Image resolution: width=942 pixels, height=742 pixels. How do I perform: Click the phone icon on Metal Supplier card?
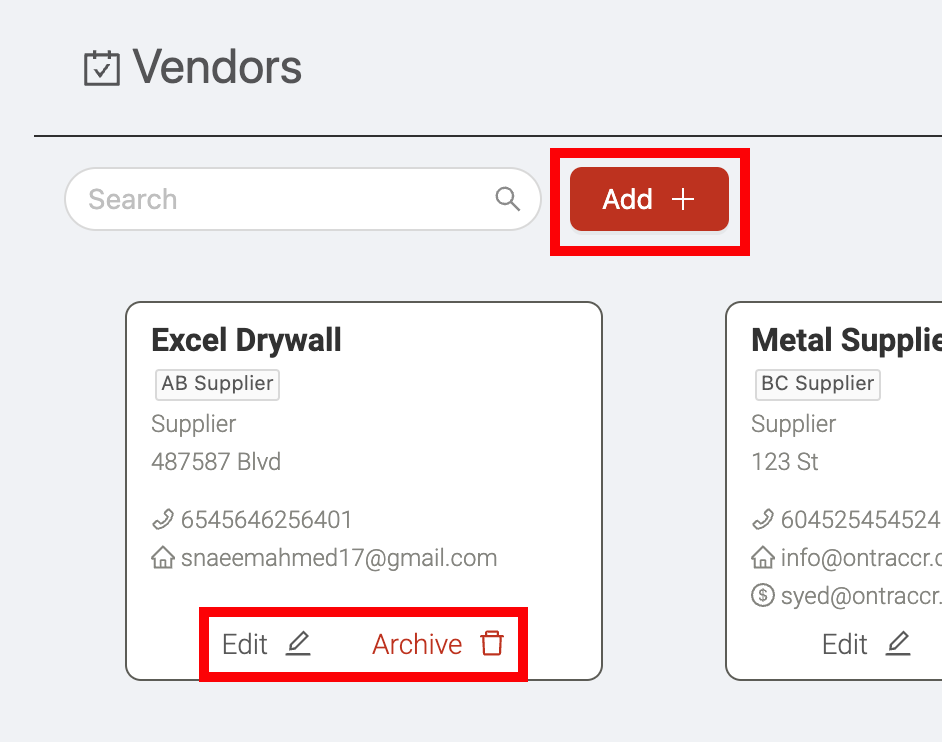click(763, 519)
